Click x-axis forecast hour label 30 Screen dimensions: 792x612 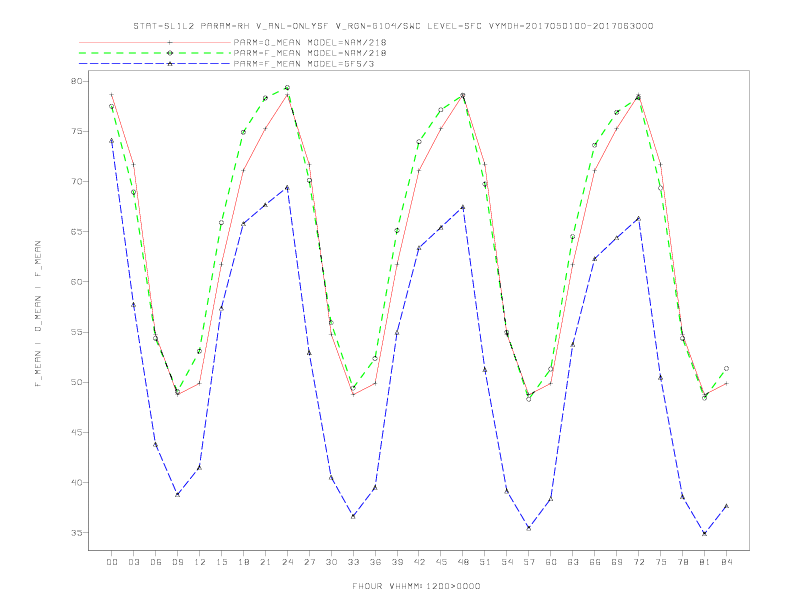[x=331, y=562]
